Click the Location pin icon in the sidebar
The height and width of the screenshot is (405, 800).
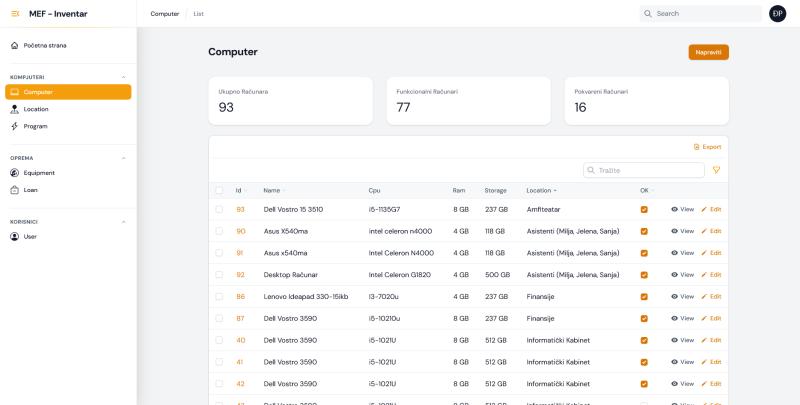[x=14, y=109]
